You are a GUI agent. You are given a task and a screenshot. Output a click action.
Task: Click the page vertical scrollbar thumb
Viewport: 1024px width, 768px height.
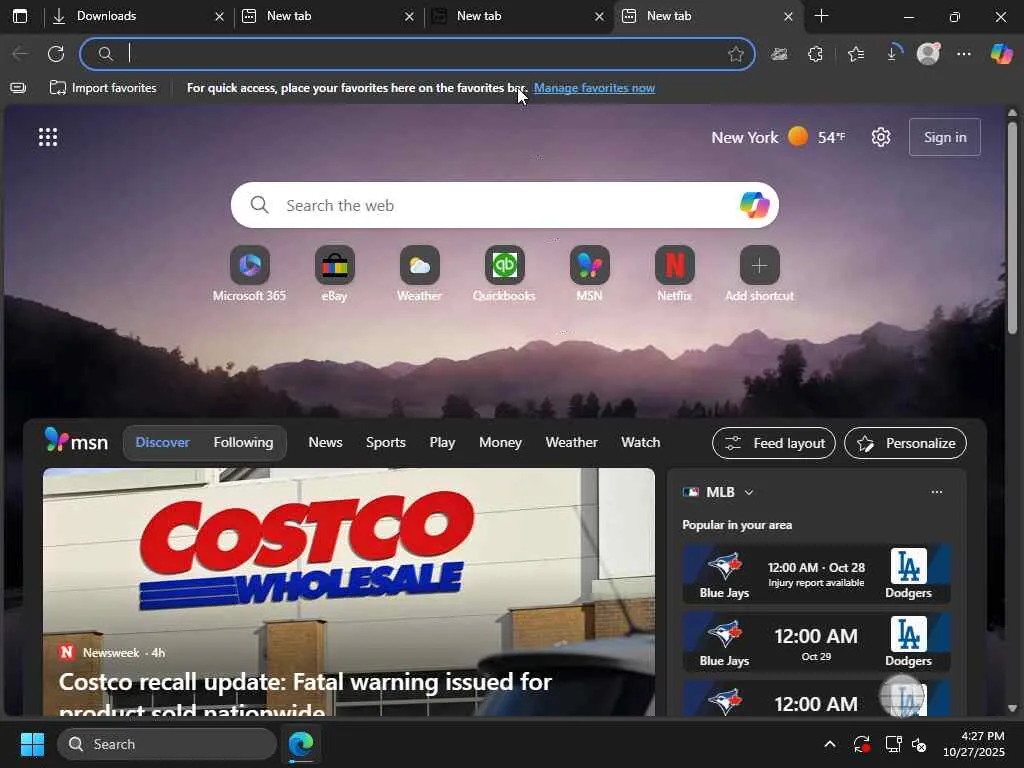(x=1012, y=228)
